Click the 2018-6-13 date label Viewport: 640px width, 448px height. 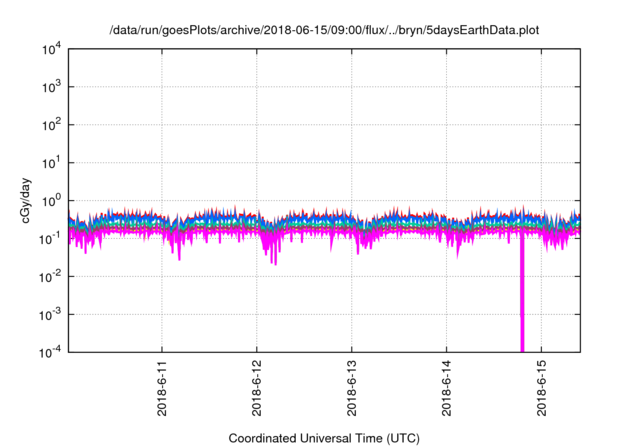pos(352,388)
